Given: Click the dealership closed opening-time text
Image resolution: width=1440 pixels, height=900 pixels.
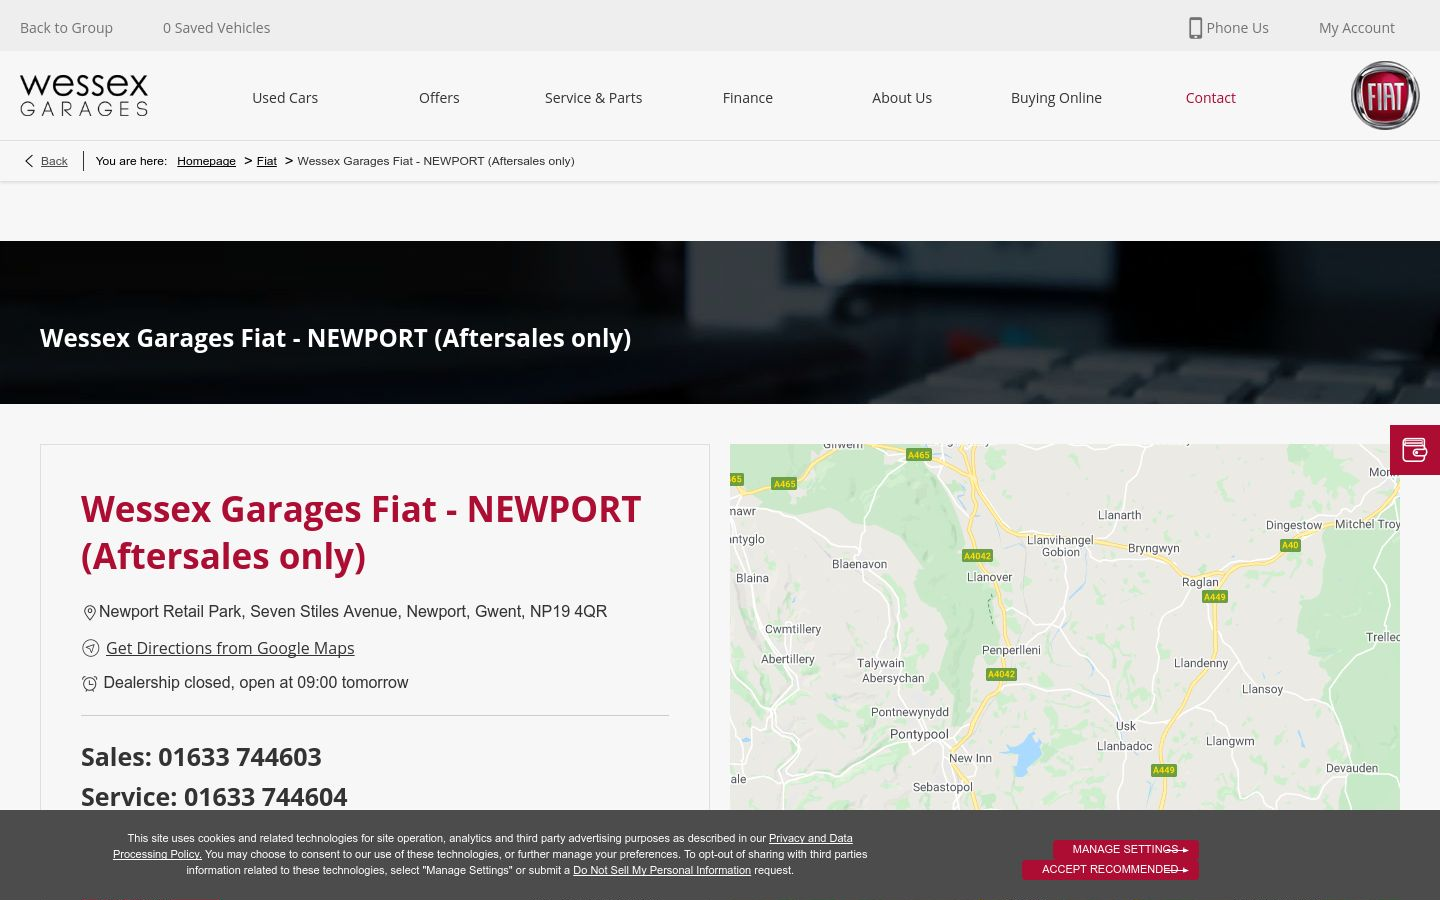Looking at the screenshot, I should click(256, 683).
